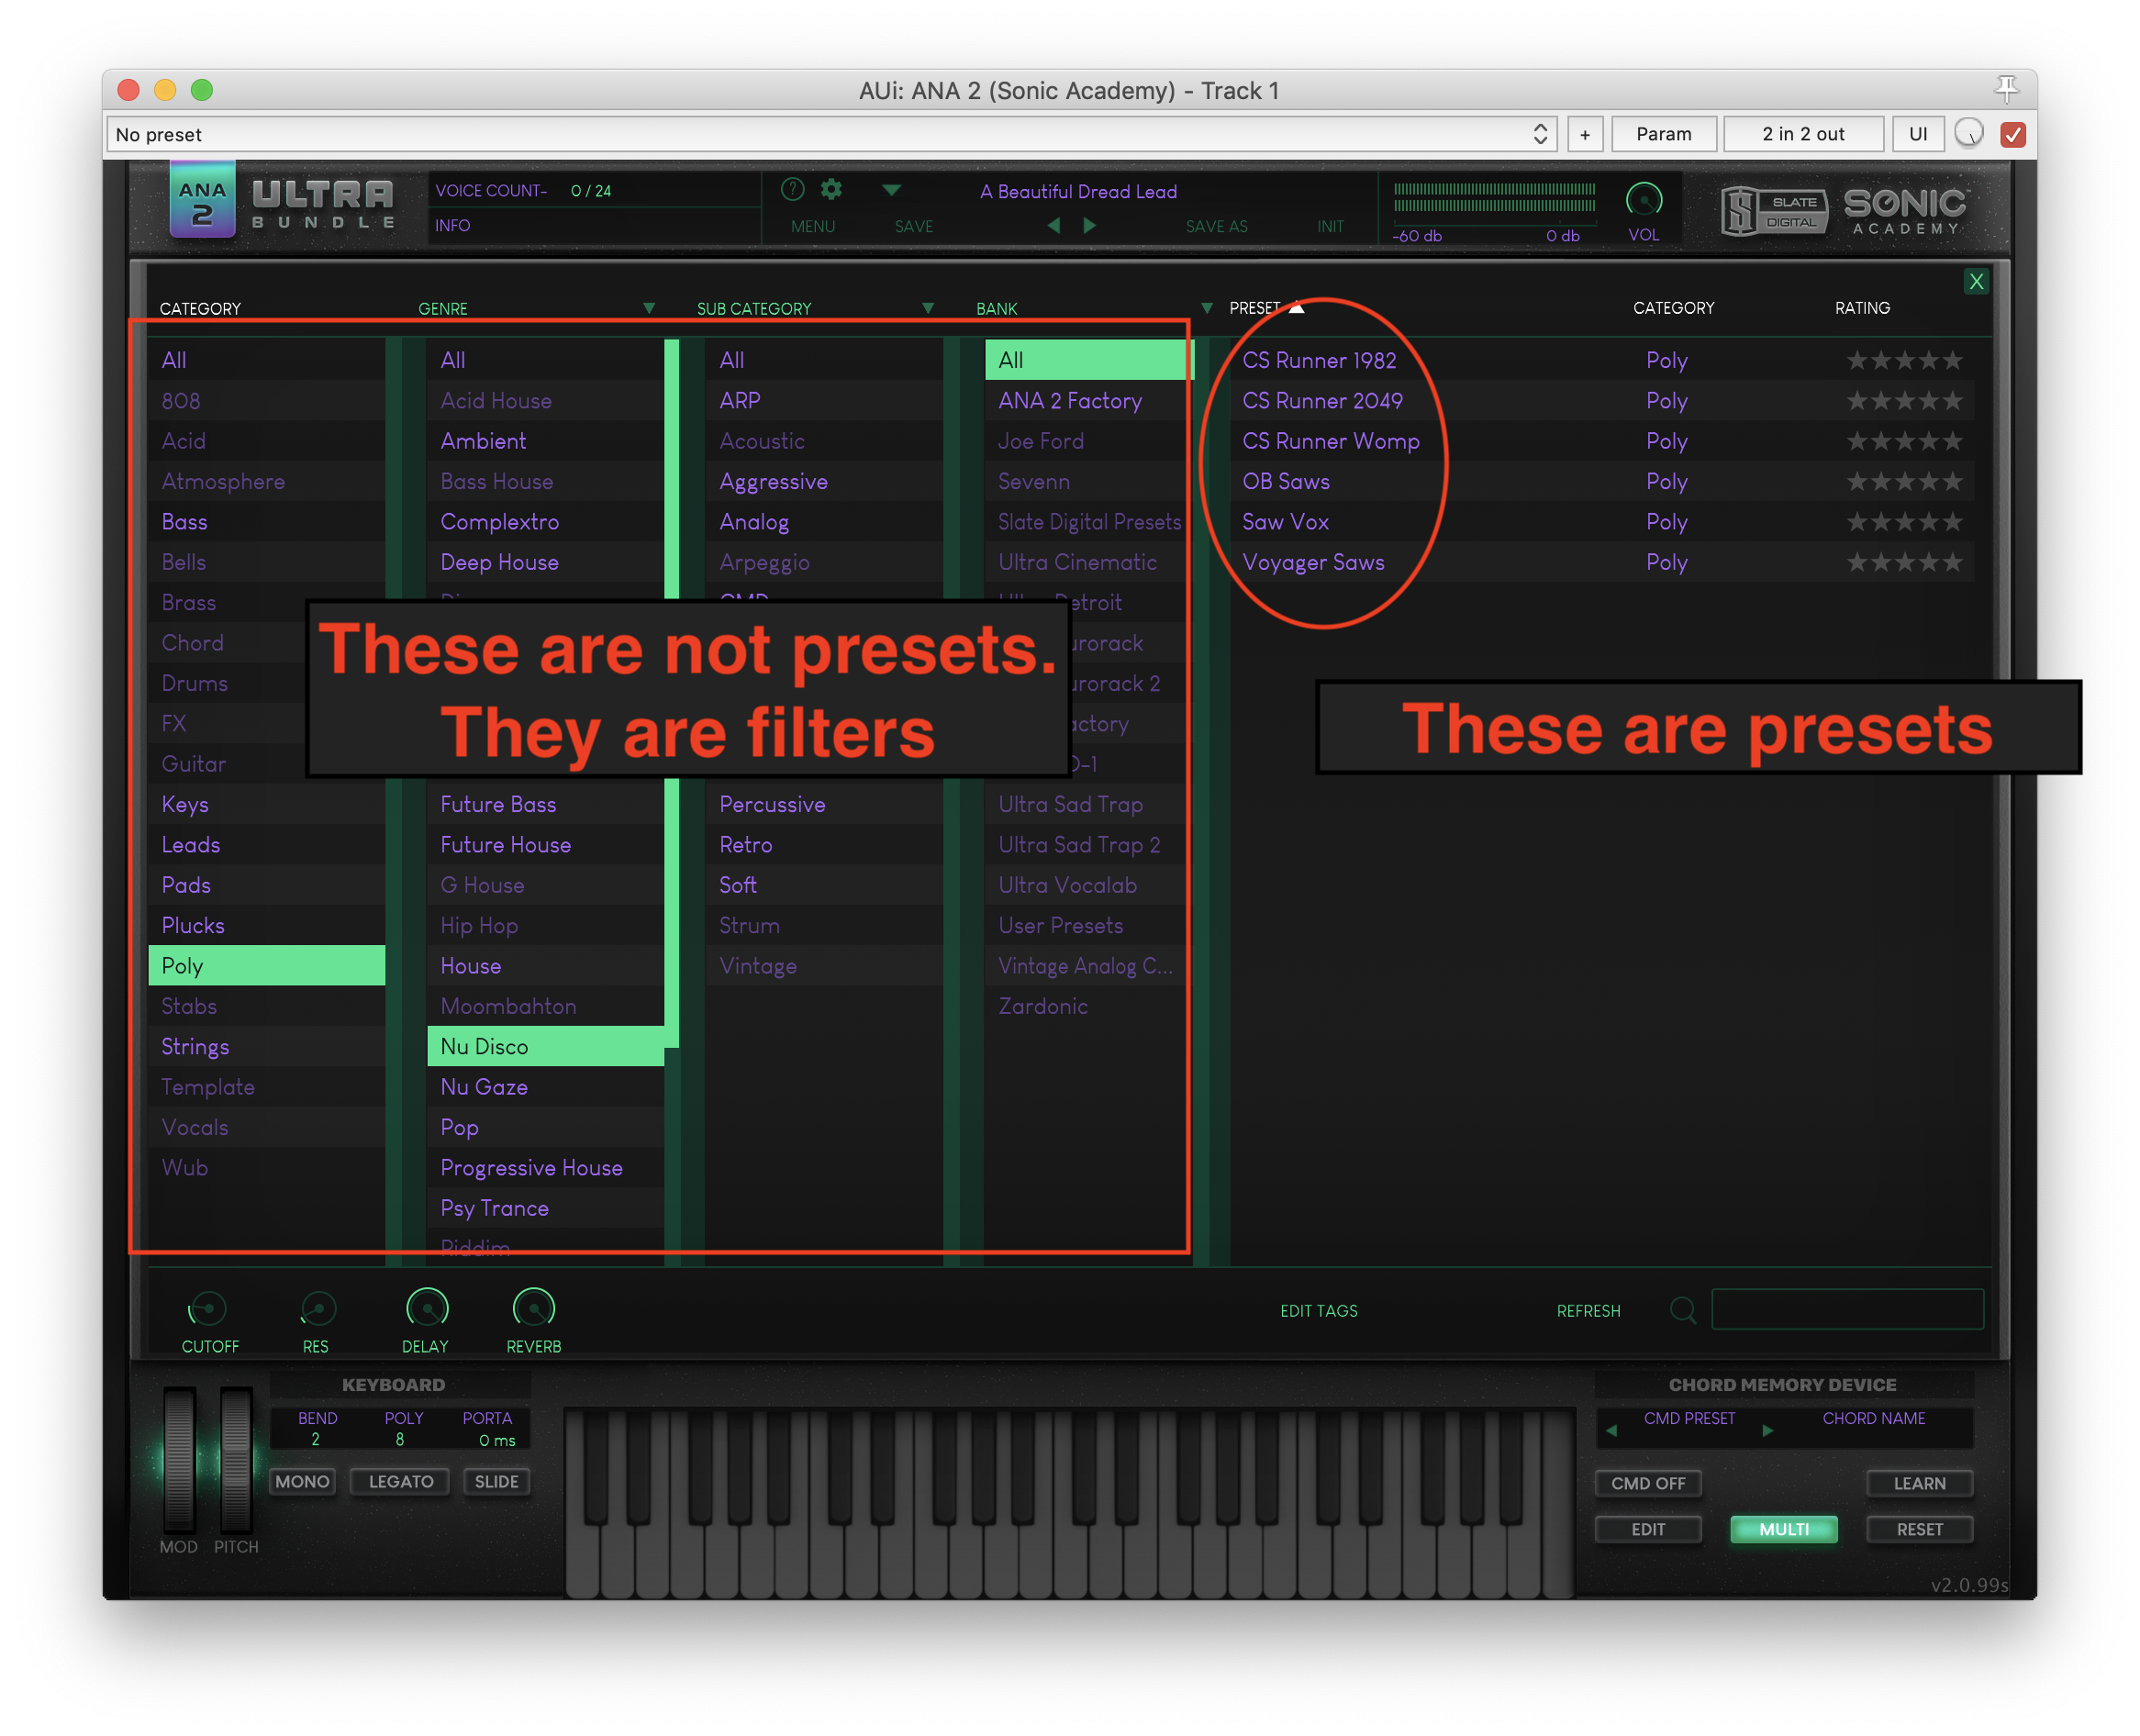Select next CMD preset arrow
This screenshot has width=2140, height=1736.
tap(1767, 1431)
